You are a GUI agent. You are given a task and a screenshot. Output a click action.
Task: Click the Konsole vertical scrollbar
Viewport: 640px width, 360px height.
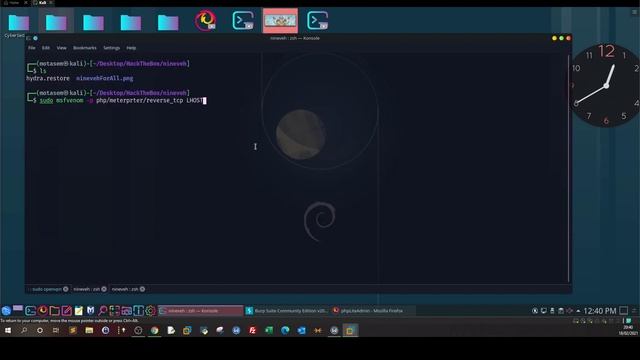coord(569,167)
